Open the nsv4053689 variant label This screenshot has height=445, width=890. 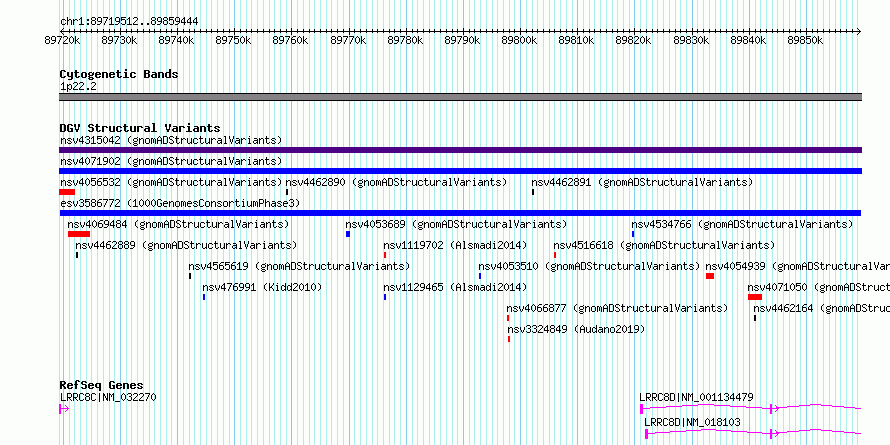(x=456, y=224)
